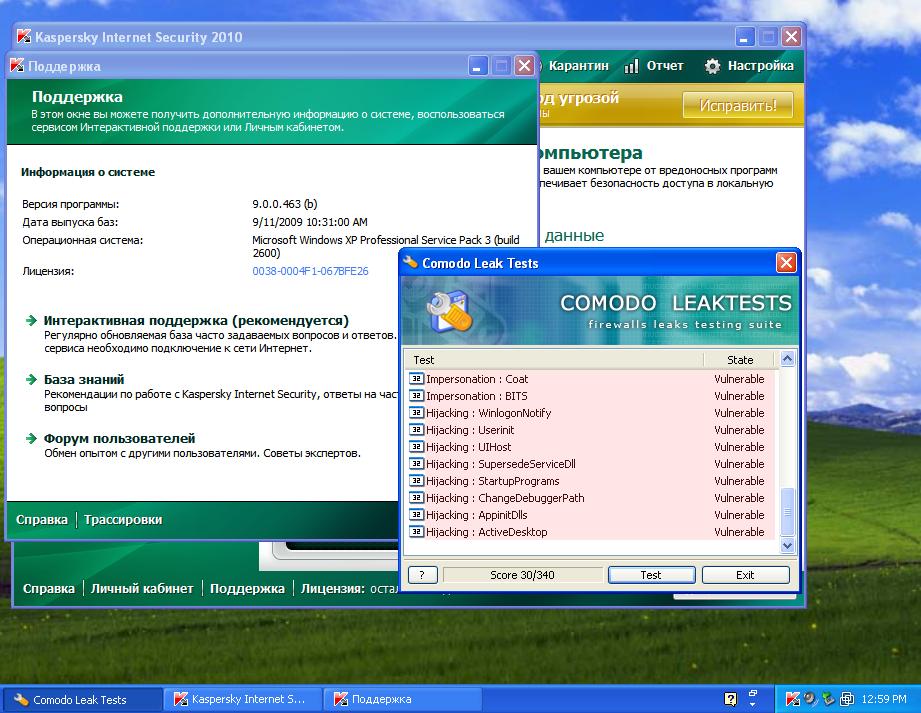Click icon of Impersonation : Coat test
921x713 pixels.
pyautogui.click(x=416, y=379)
